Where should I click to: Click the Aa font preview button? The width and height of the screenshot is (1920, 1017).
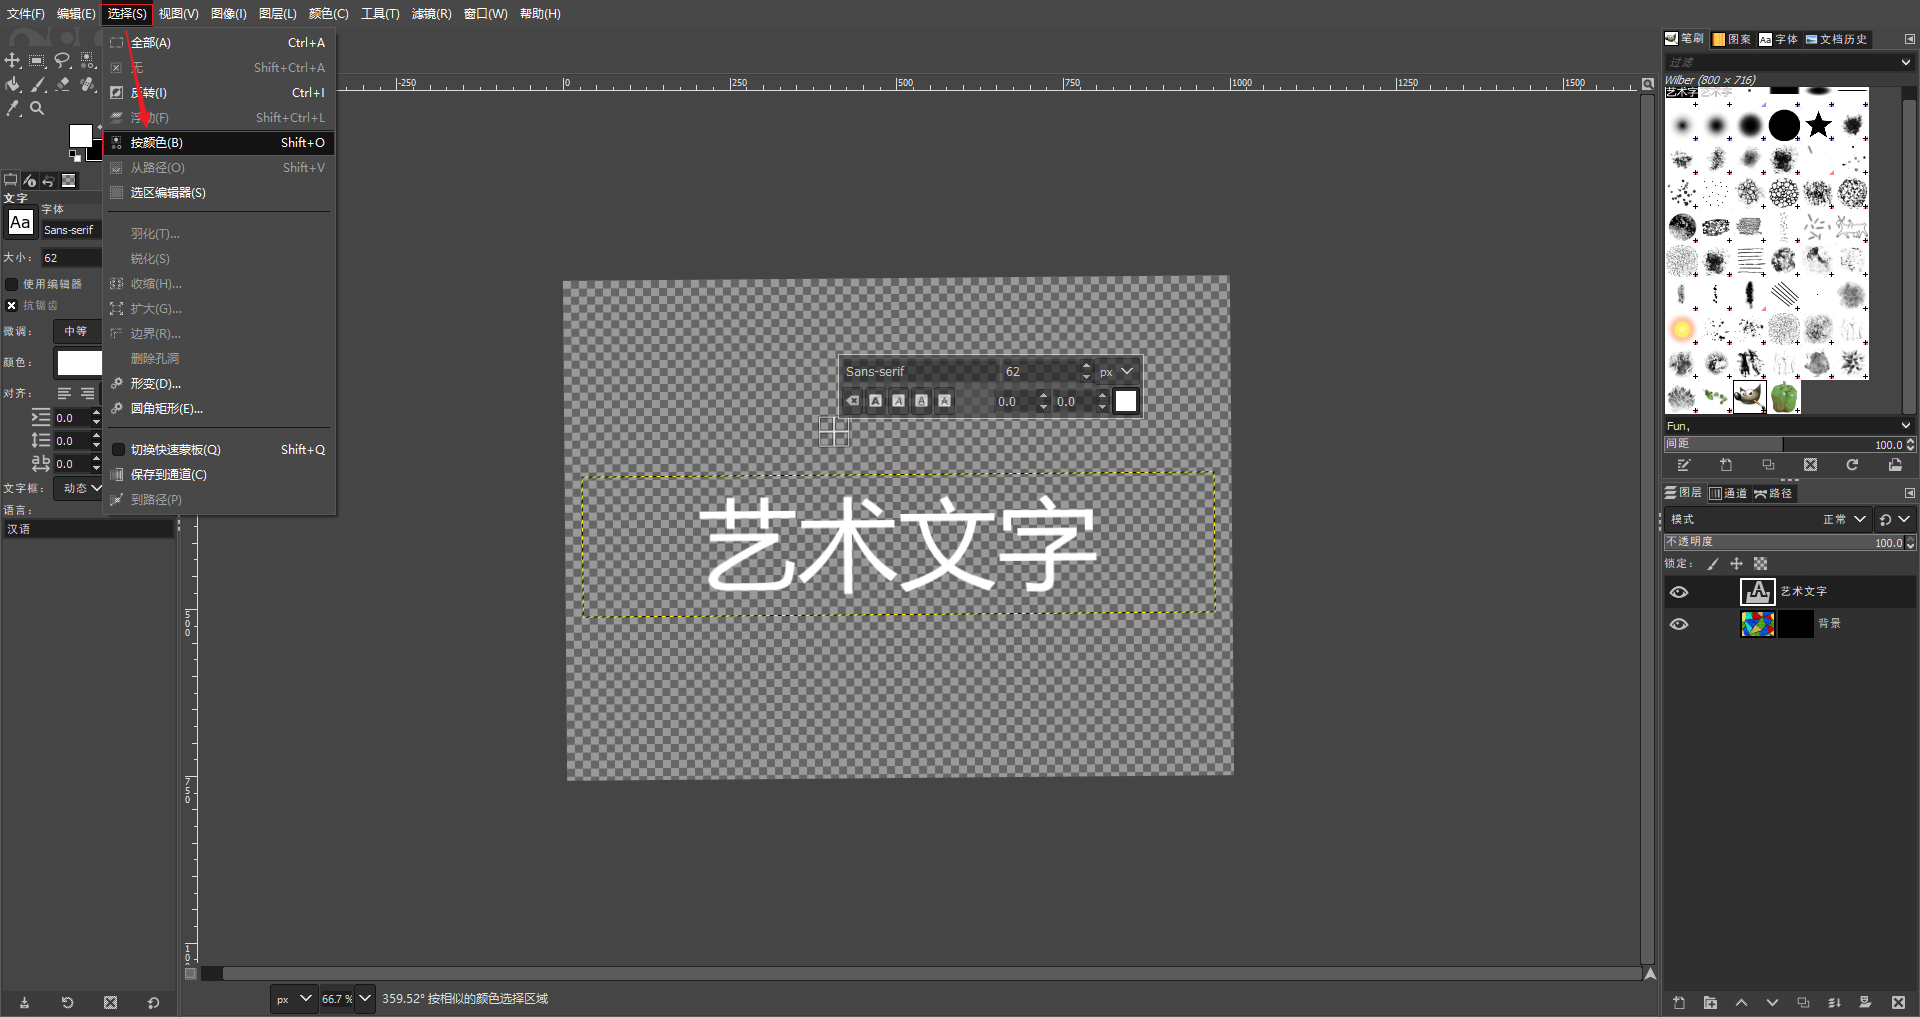click(20, 222)
